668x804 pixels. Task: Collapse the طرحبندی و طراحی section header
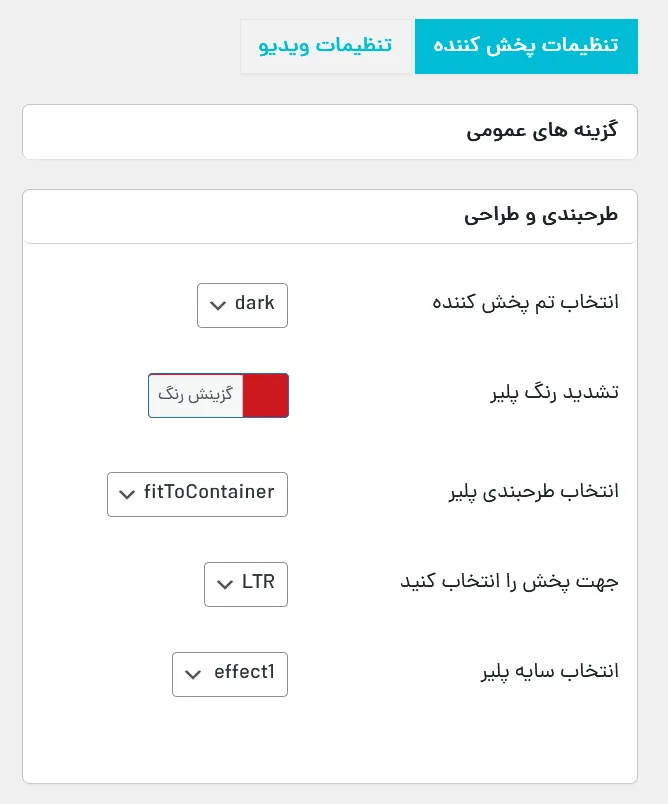(x=330, y=216)
